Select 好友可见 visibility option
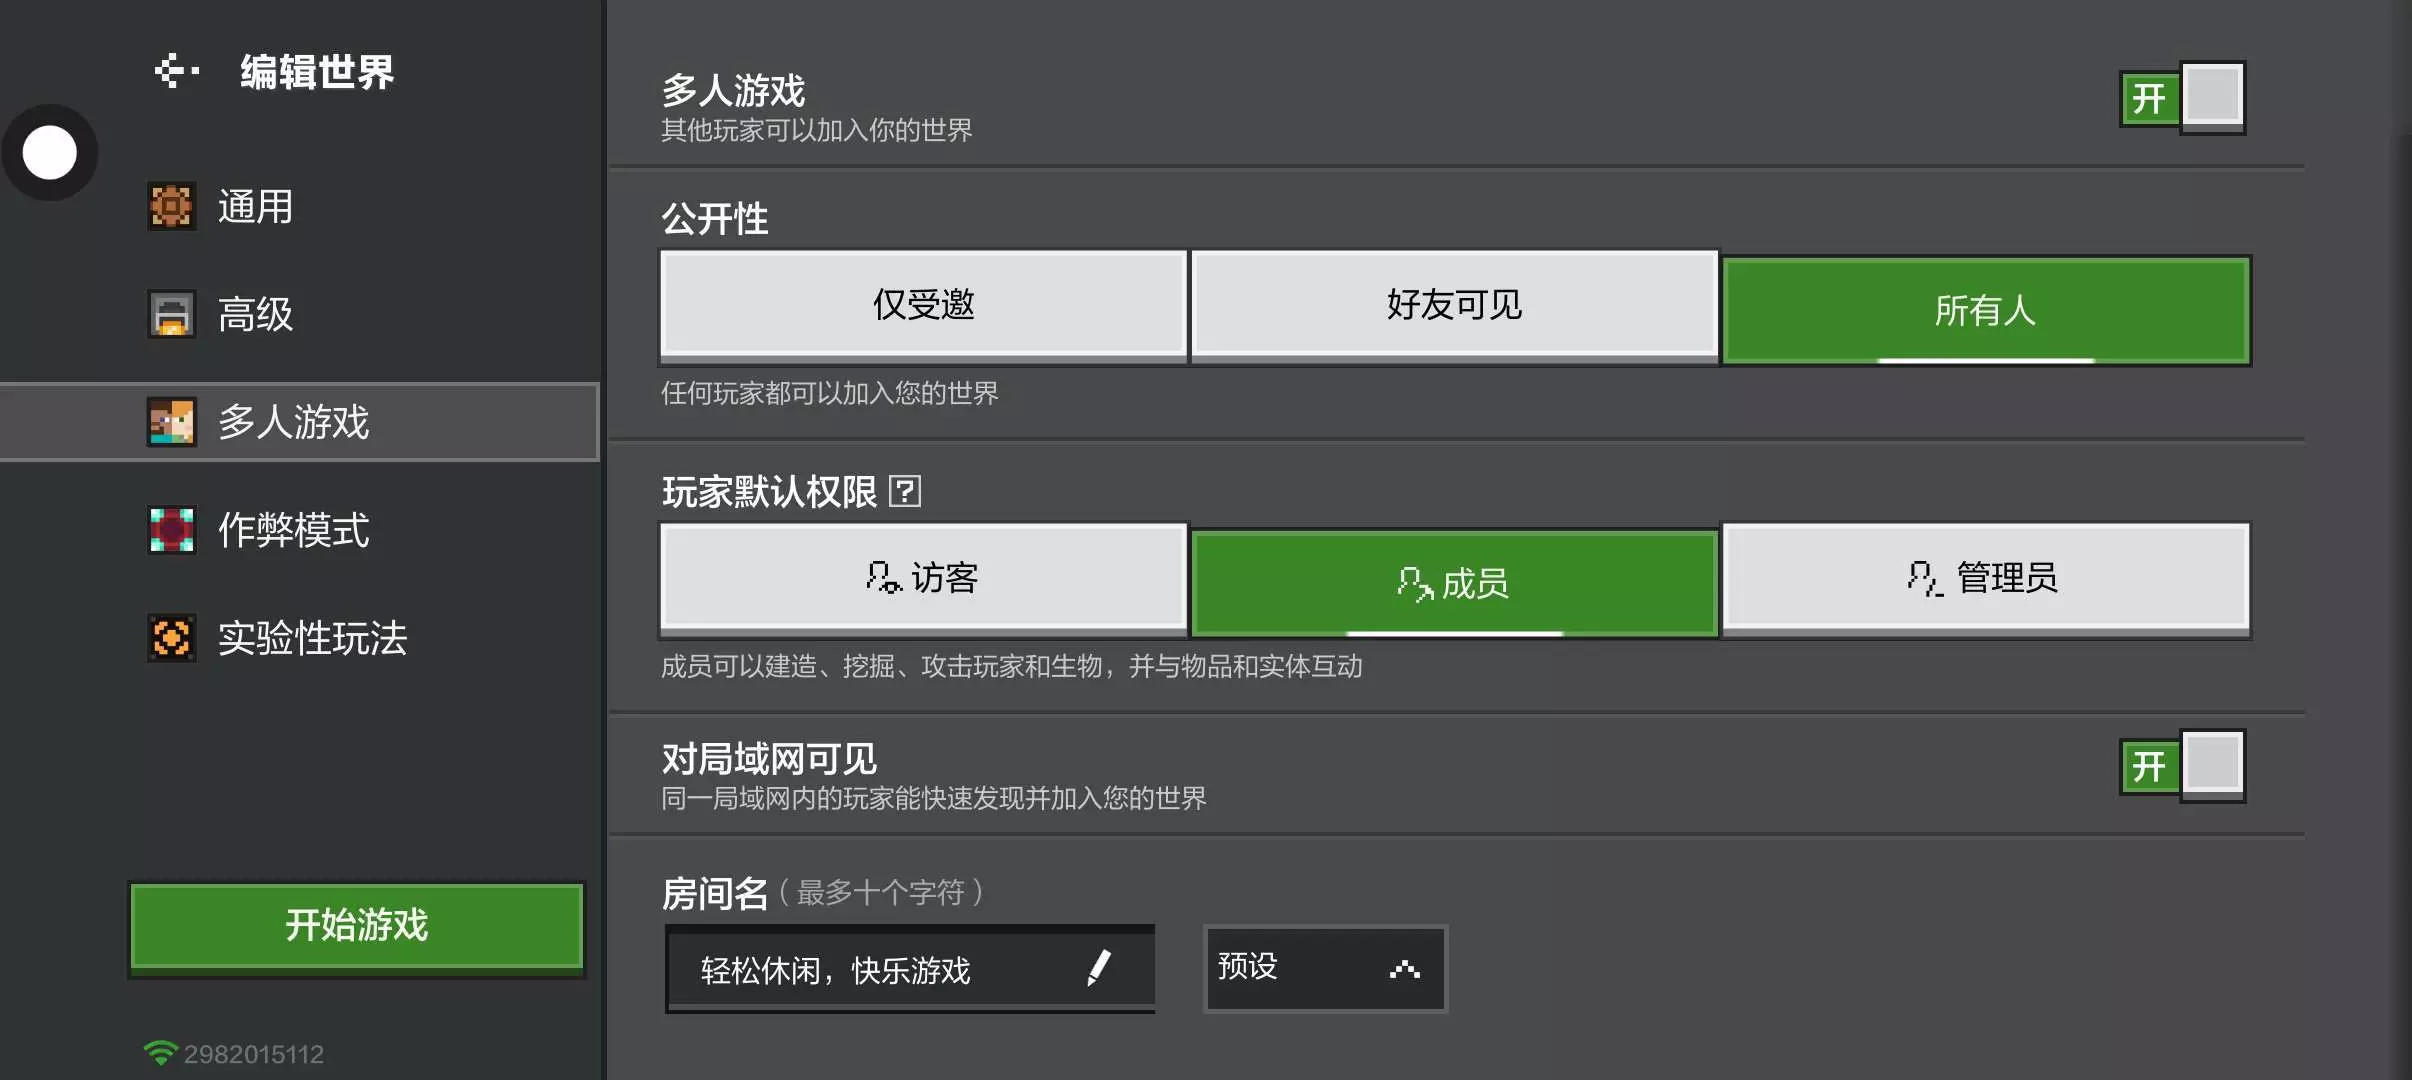Viewport: 2412px width, 1080px height. pyautogui.click(x=1454, y=305)
